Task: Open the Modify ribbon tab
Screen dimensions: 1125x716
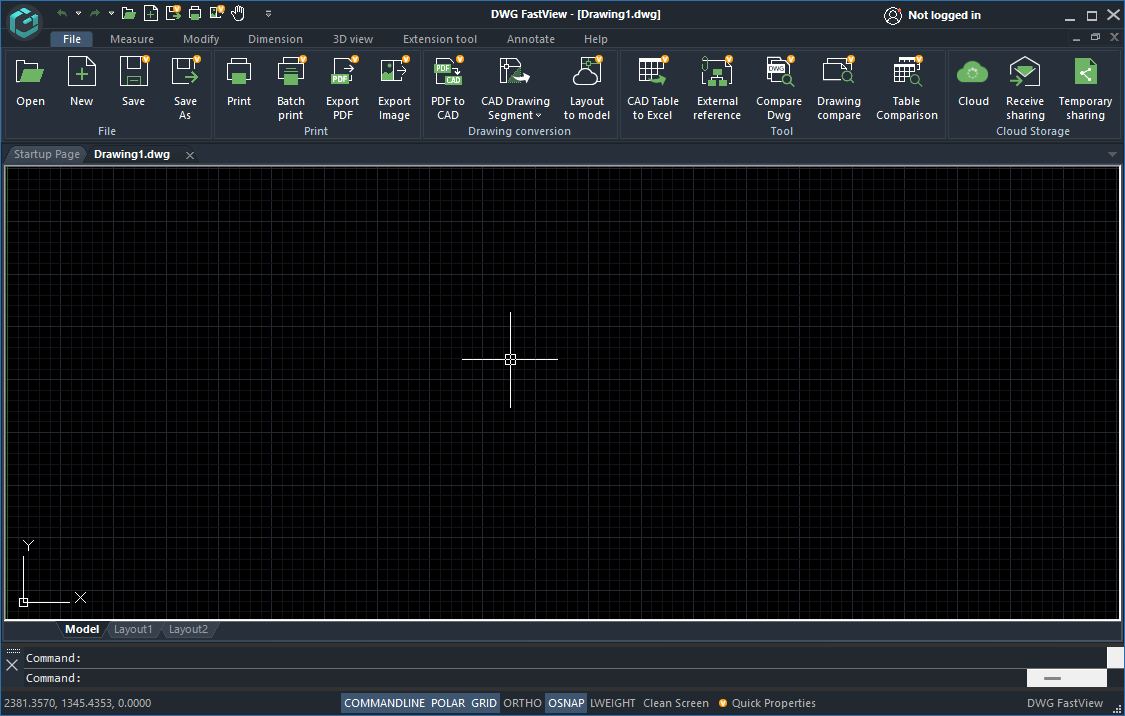Action: point(201,39)
